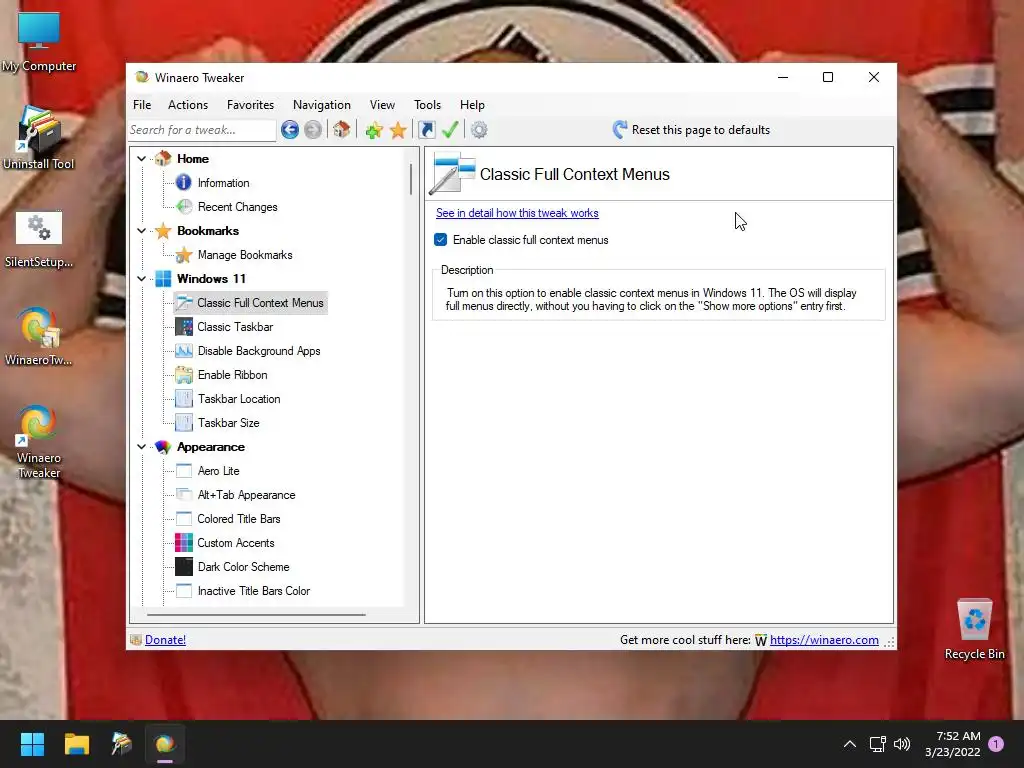Click the Information icon in the tree

(x=184, y=183)
